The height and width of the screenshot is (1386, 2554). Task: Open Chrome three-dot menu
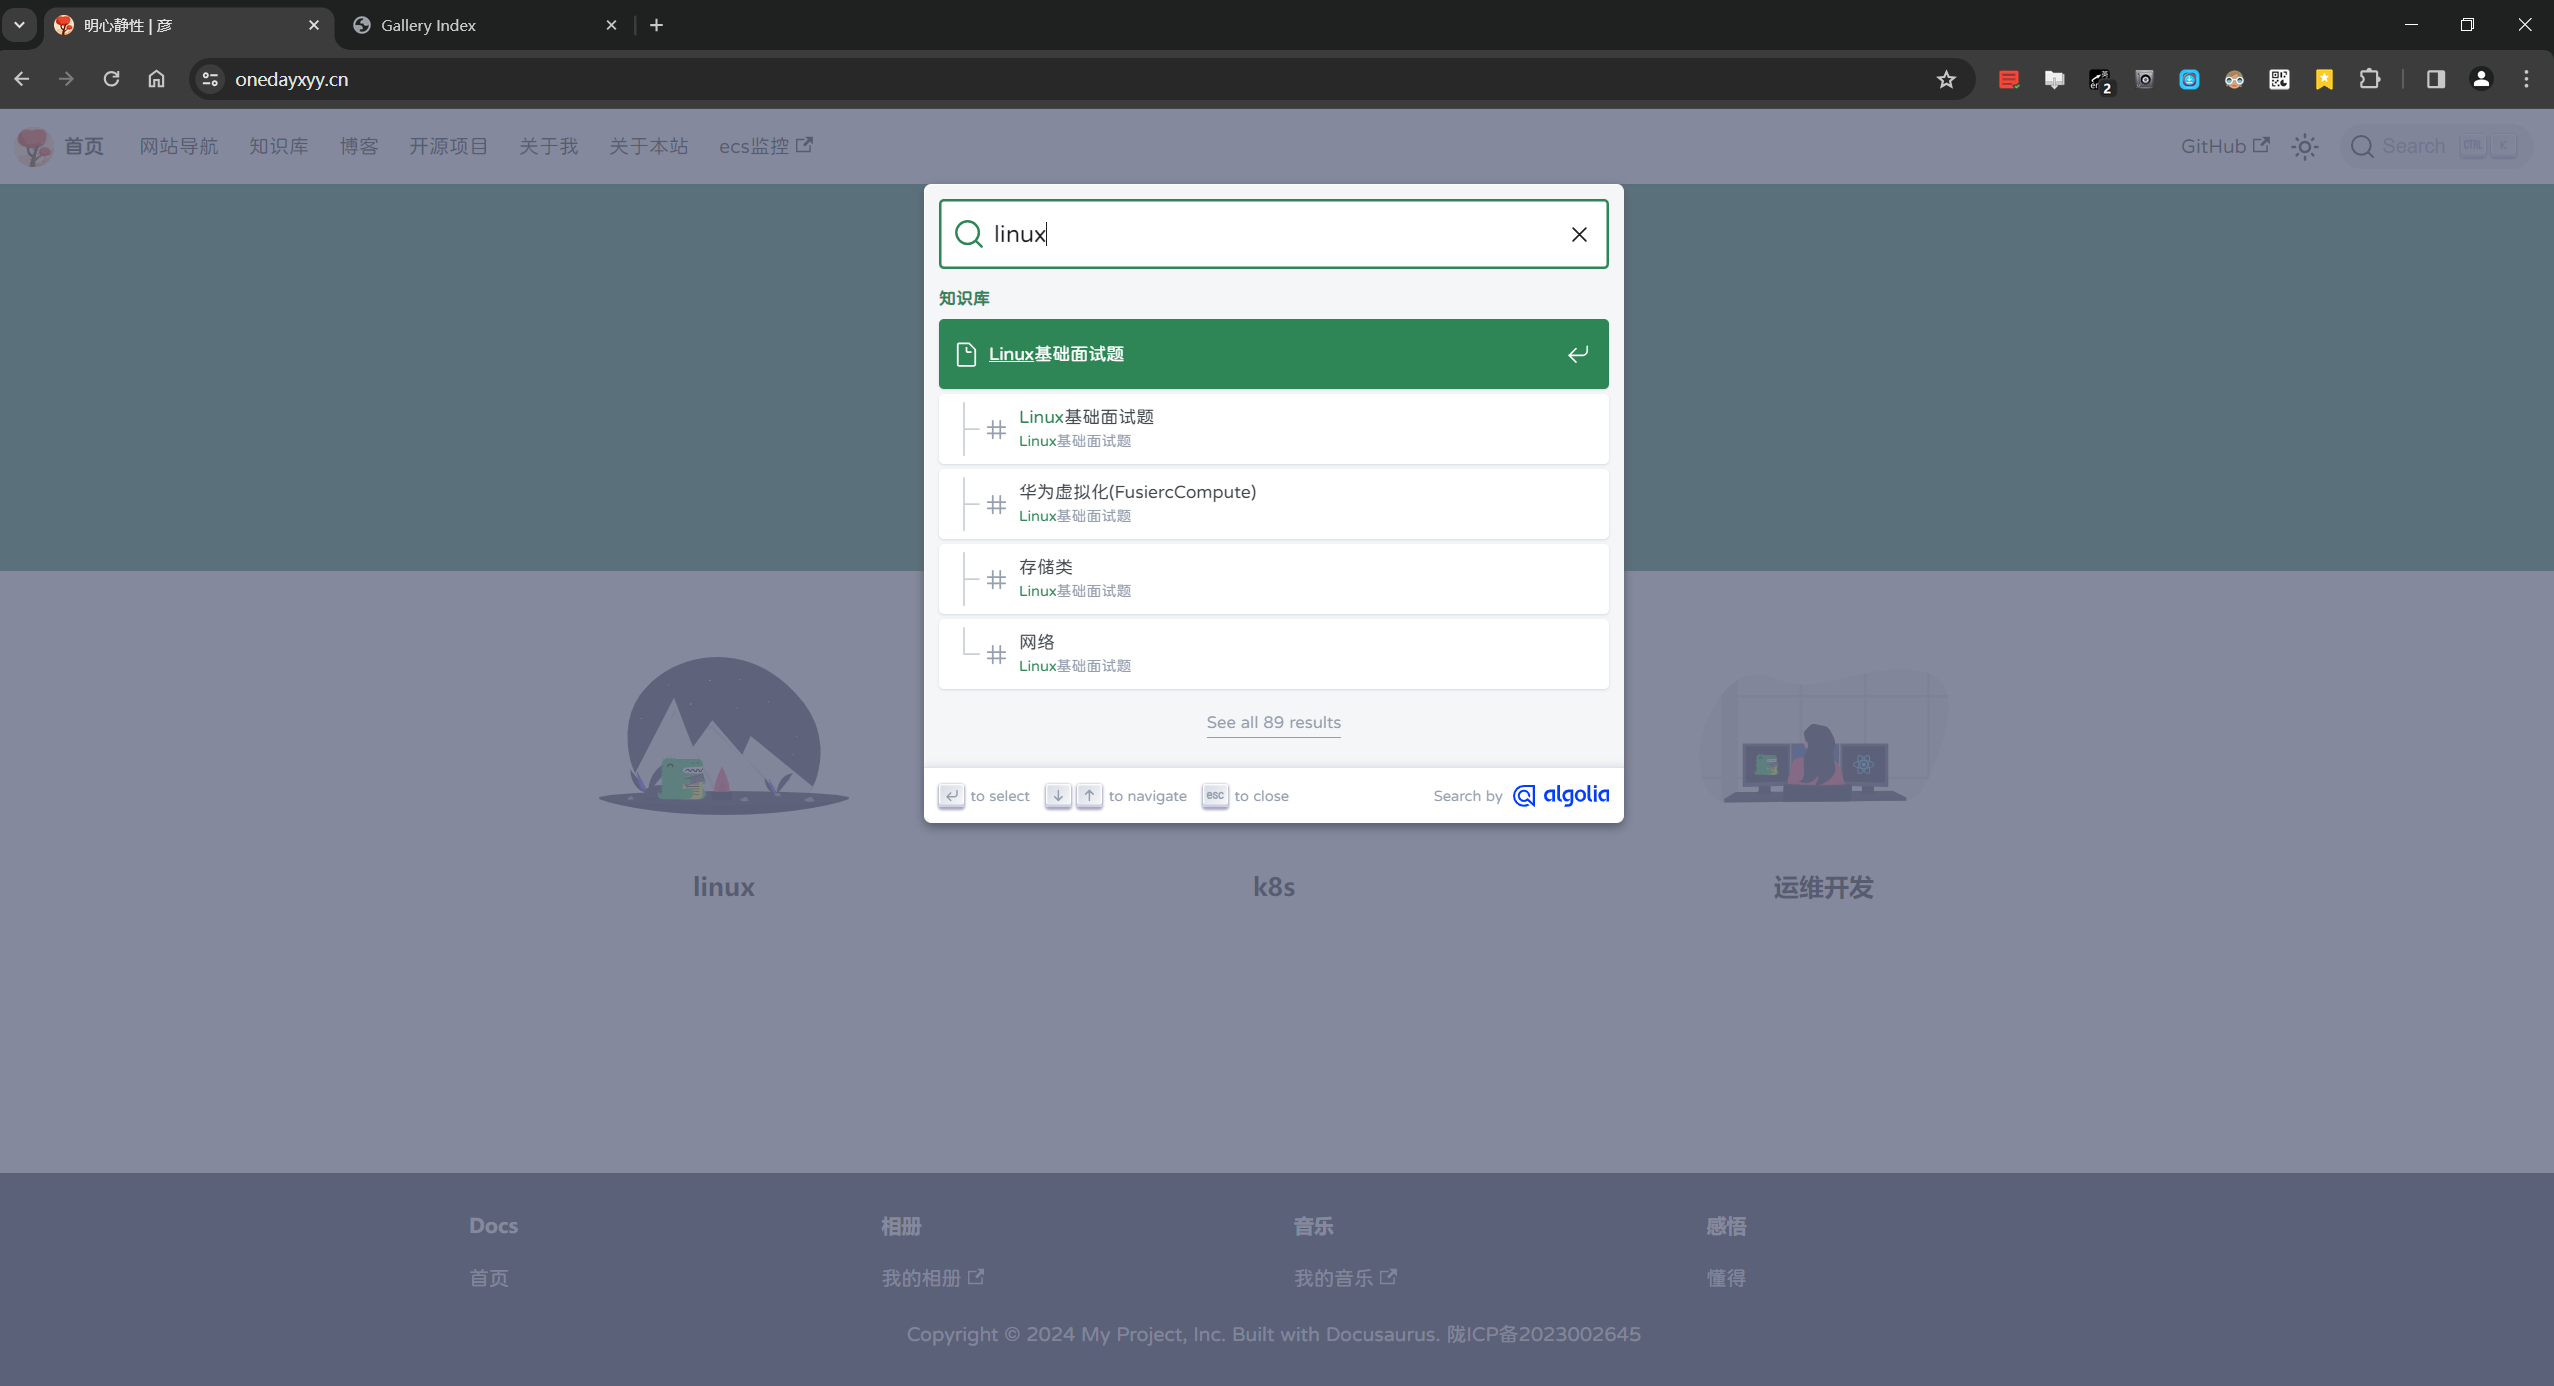[x=2526, y=79]
